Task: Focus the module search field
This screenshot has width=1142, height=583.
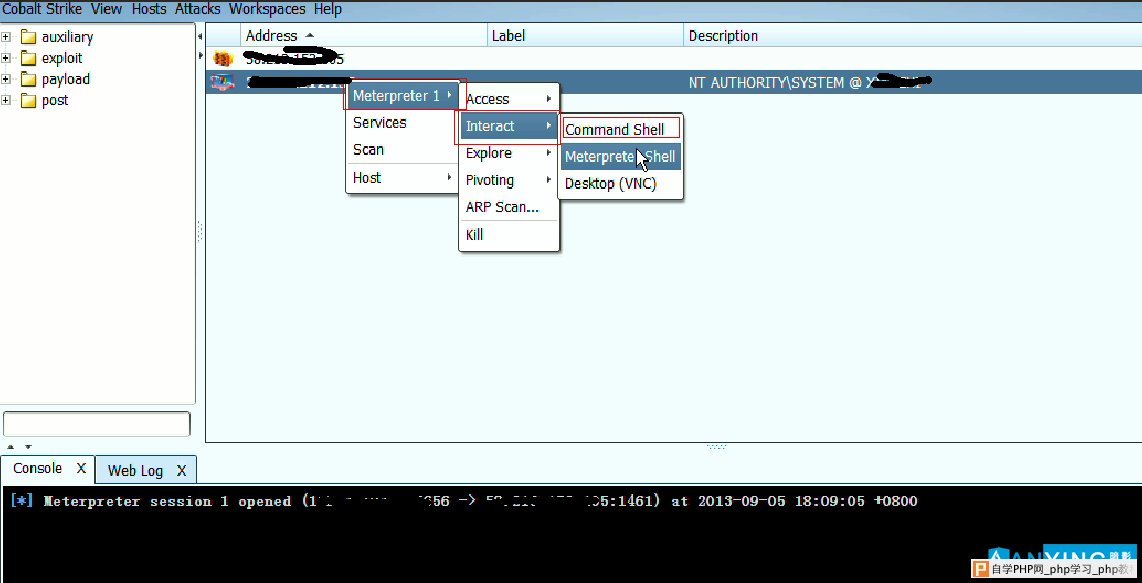Action: 97,424
